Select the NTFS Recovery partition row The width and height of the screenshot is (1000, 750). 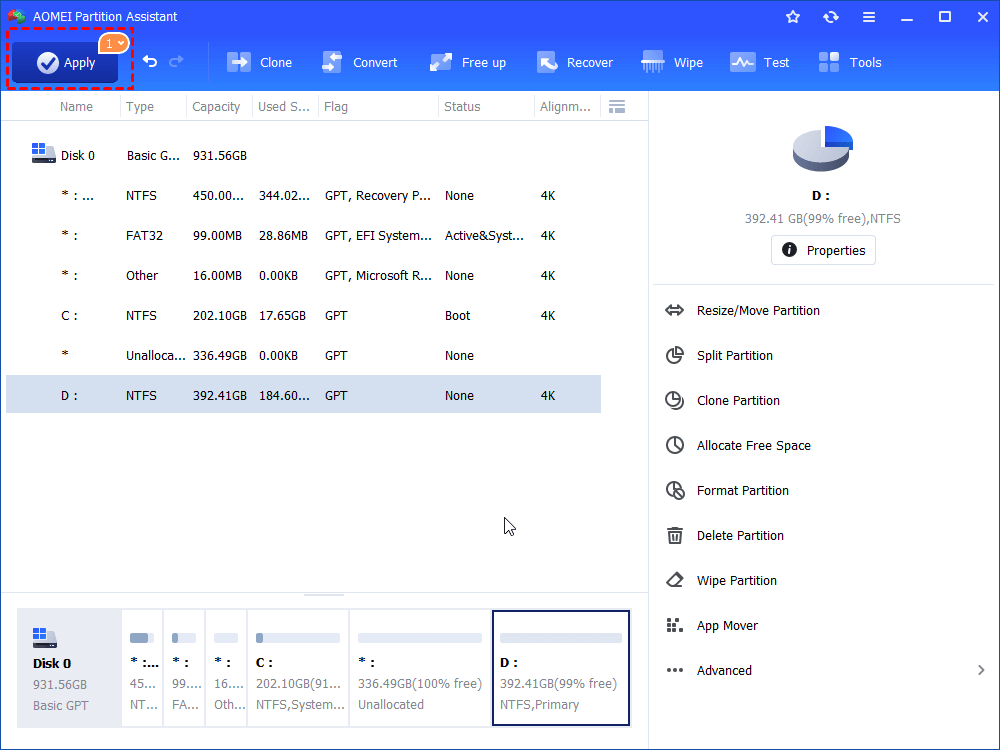click(x=304, y=195)
